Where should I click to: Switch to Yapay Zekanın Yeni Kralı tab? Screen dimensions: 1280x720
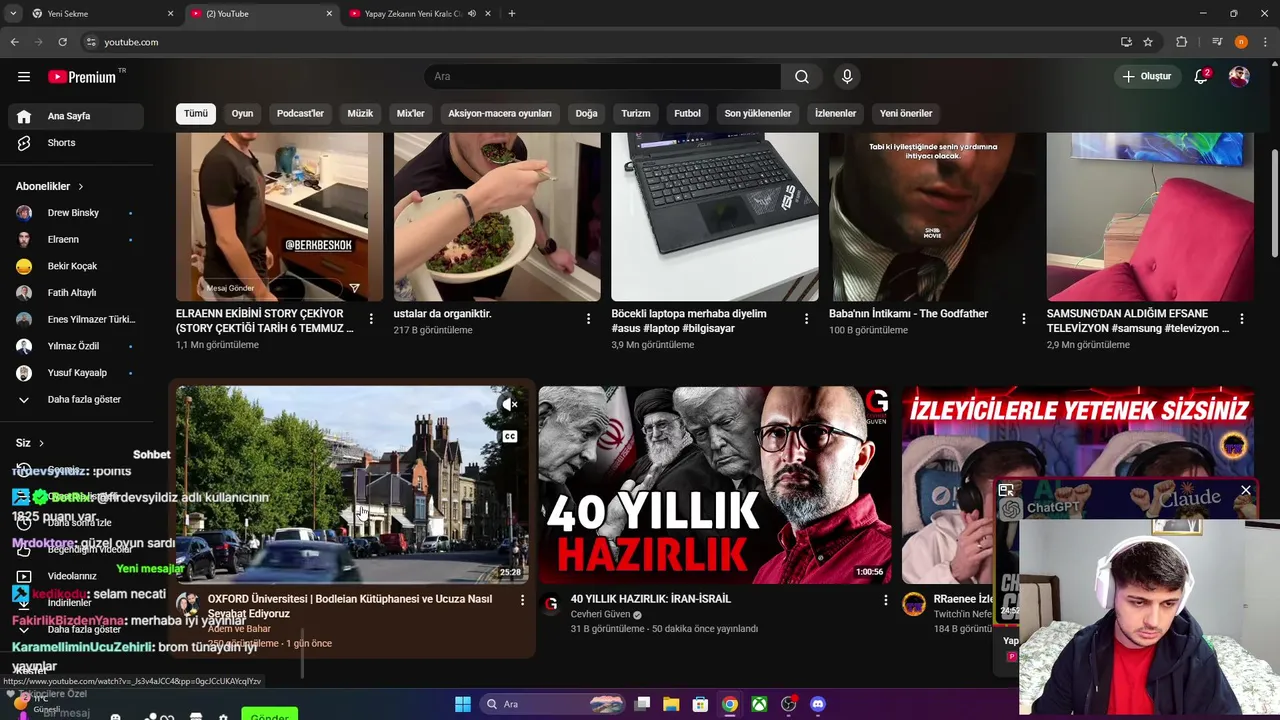tap(418, 14)
